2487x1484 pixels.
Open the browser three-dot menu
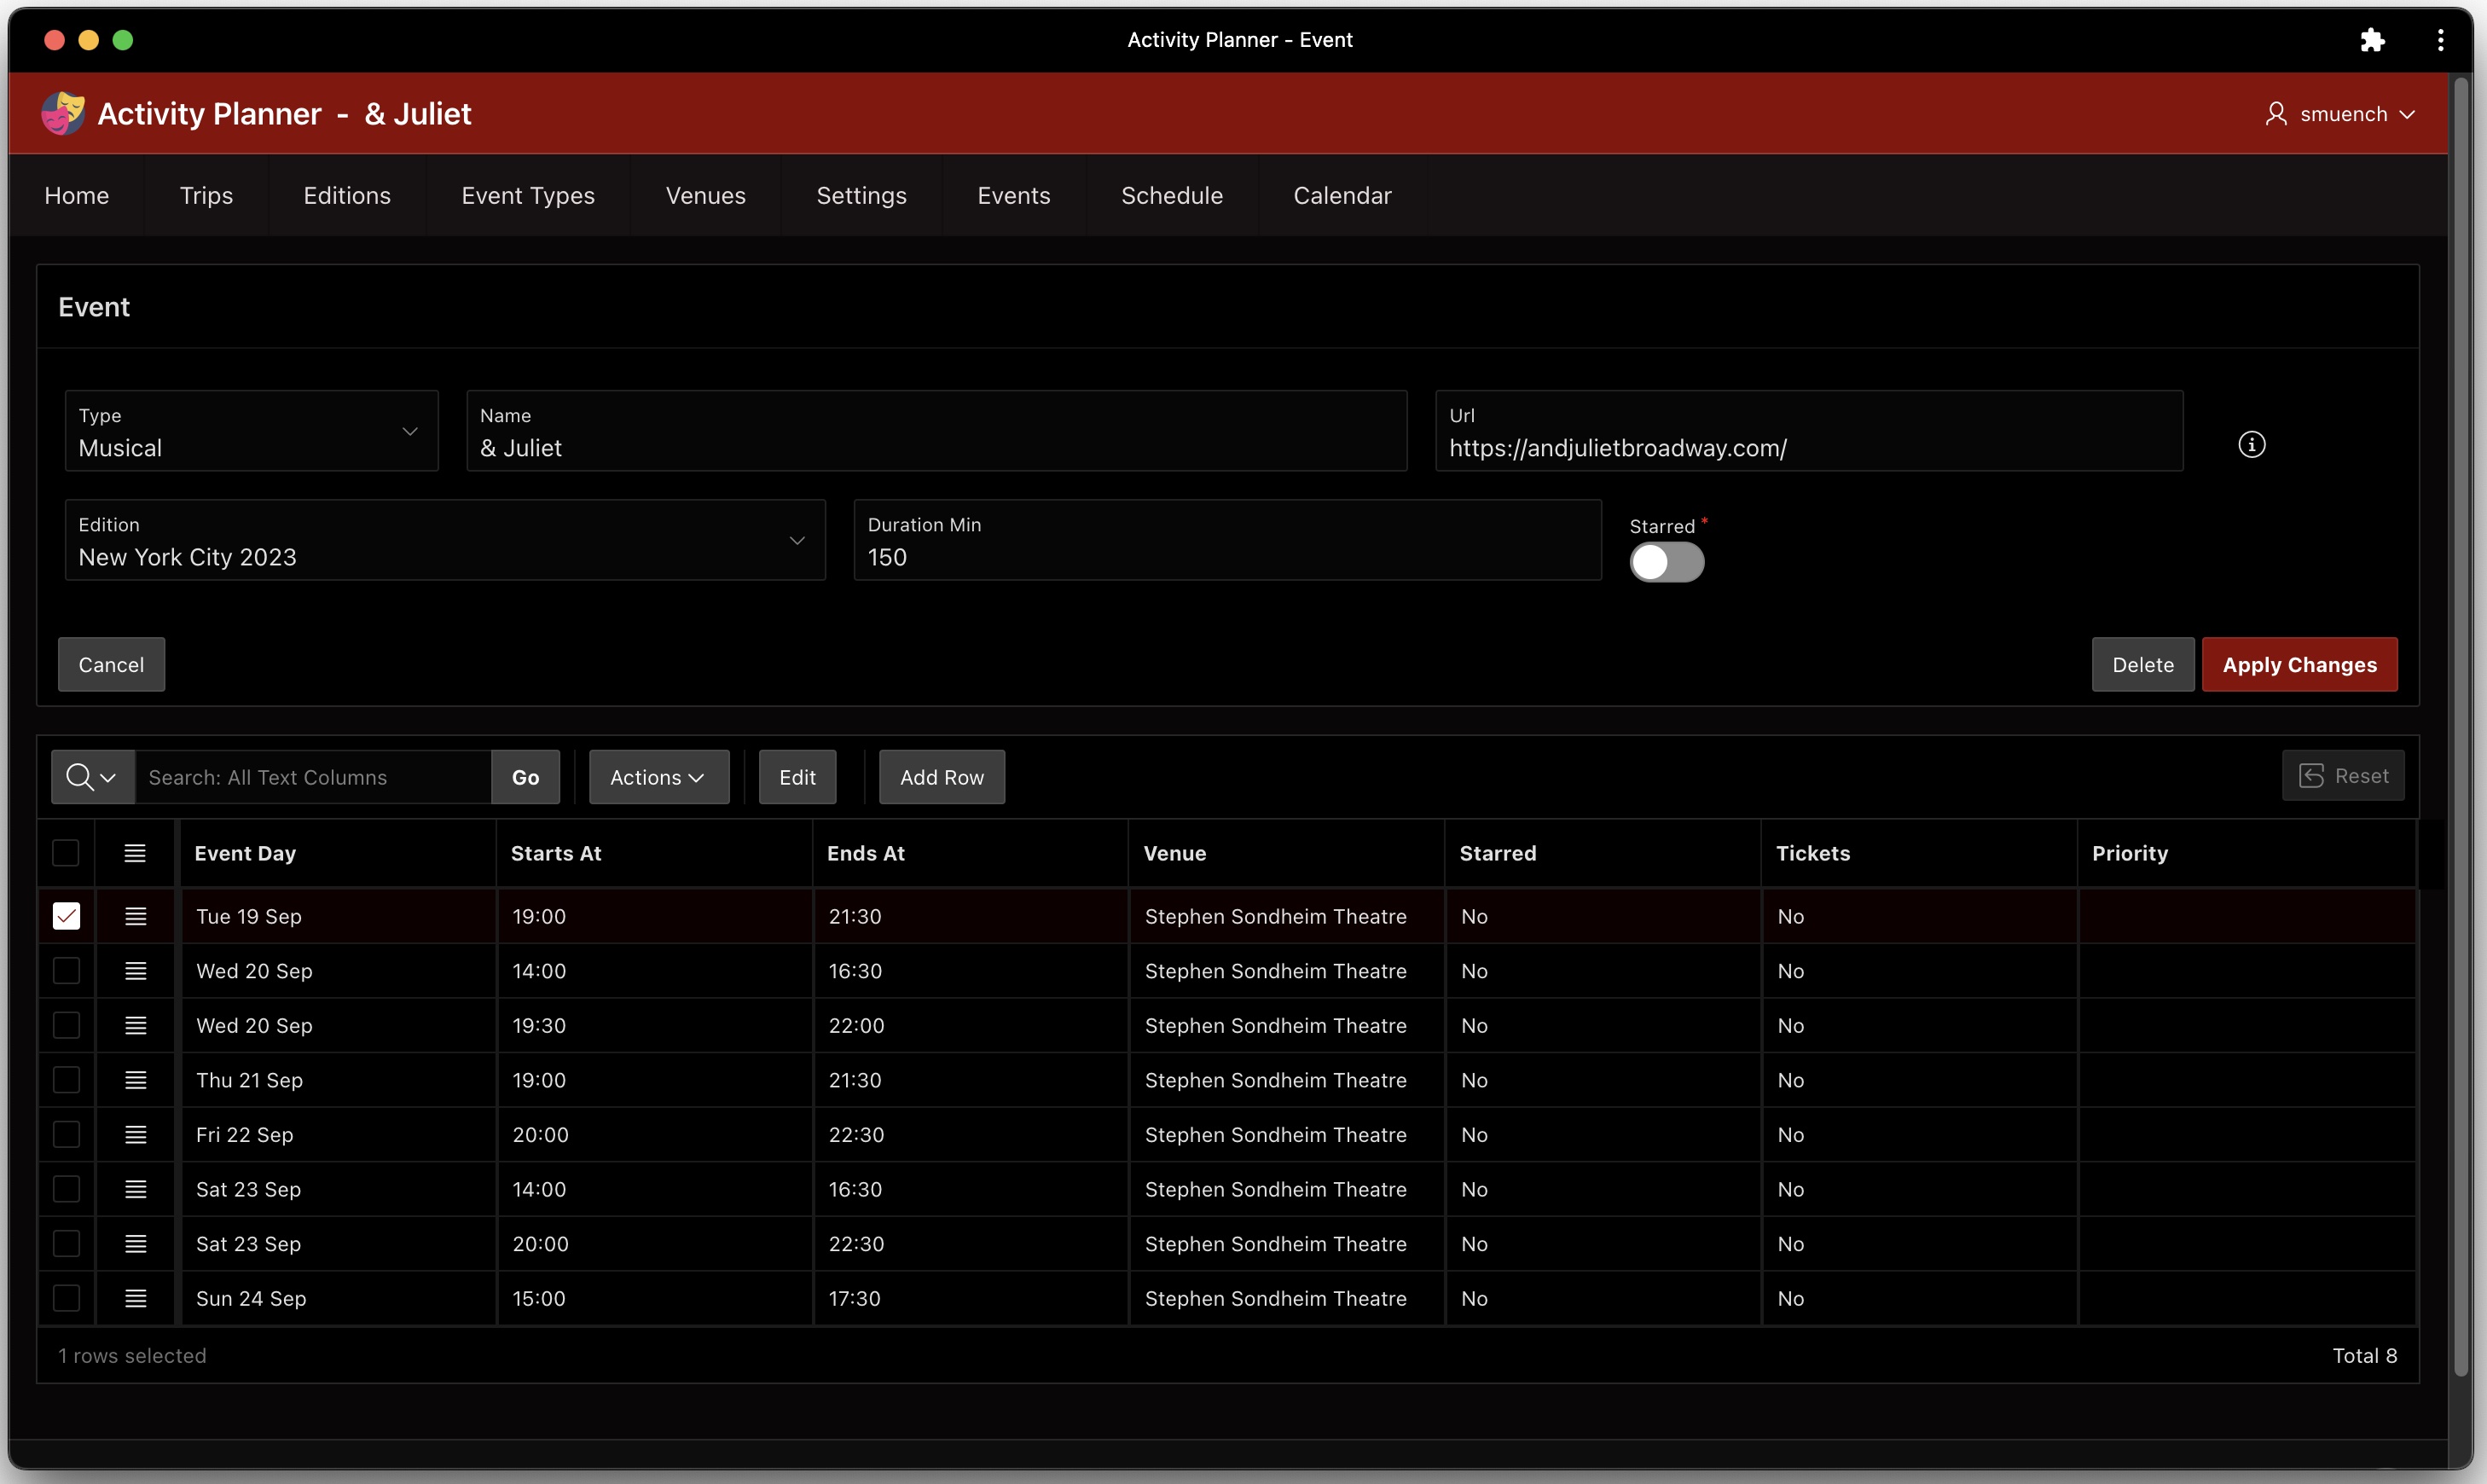tap(2440, 40)
